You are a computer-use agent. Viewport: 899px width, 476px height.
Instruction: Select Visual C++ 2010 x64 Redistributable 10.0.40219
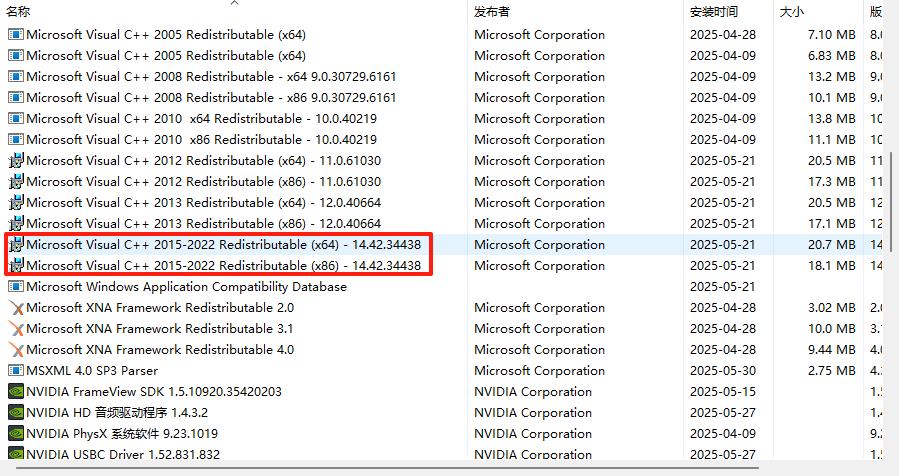202,119
